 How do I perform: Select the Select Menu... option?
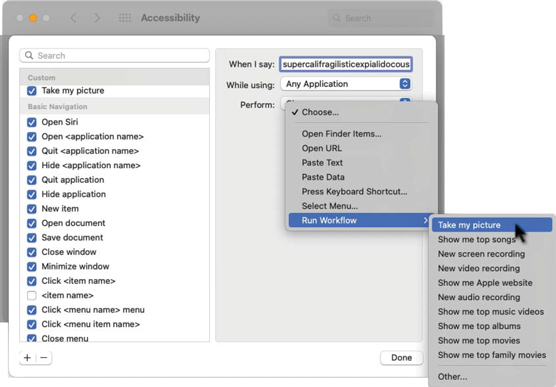[x=361, y=206]
